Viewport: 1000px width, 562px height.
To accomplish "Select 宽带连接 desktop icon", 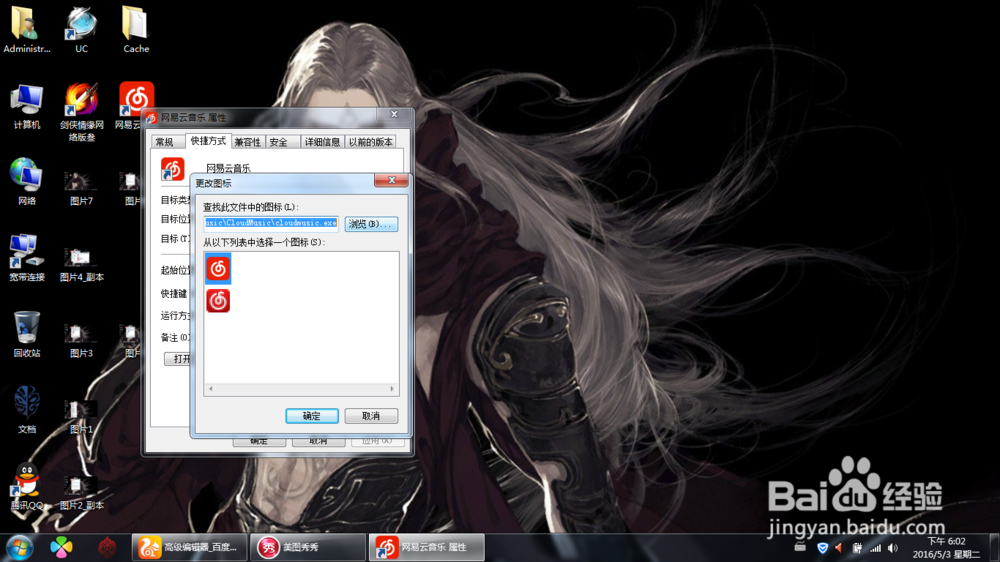I will (27, 258).
